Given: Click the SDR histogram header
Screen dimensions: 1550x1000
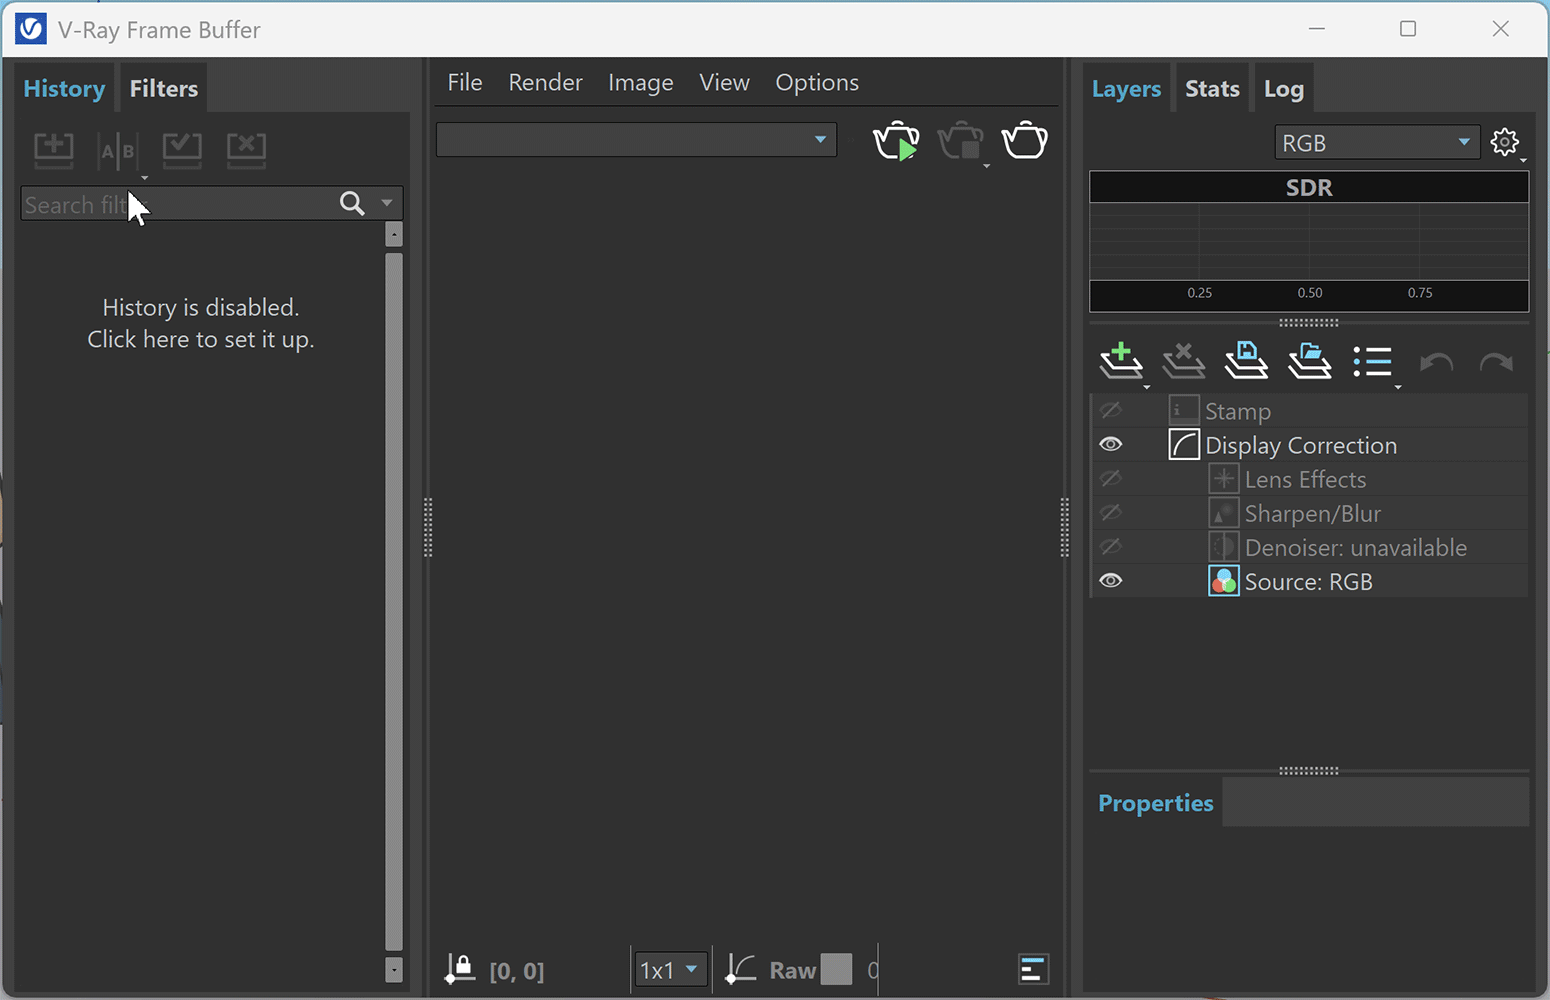Looking at the screenshot, I should (1309, 187).
